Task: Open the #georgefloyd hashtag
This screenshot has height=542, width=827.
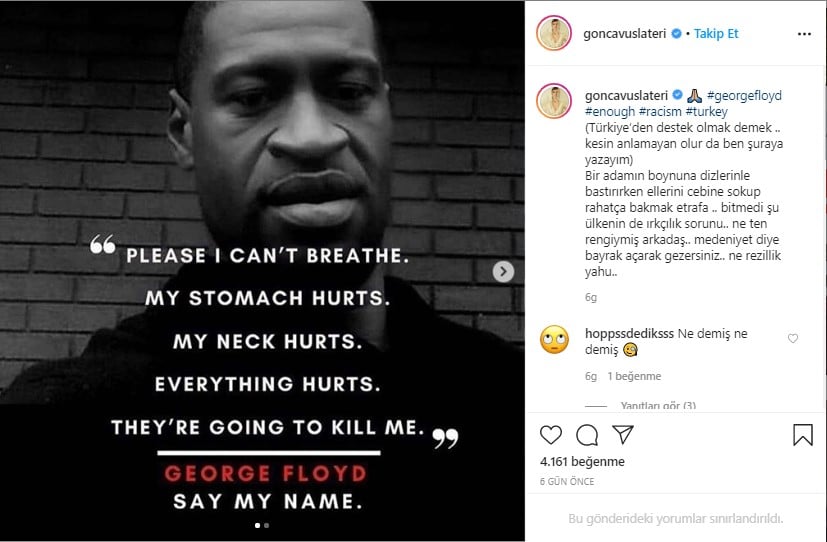Action: 744,95
